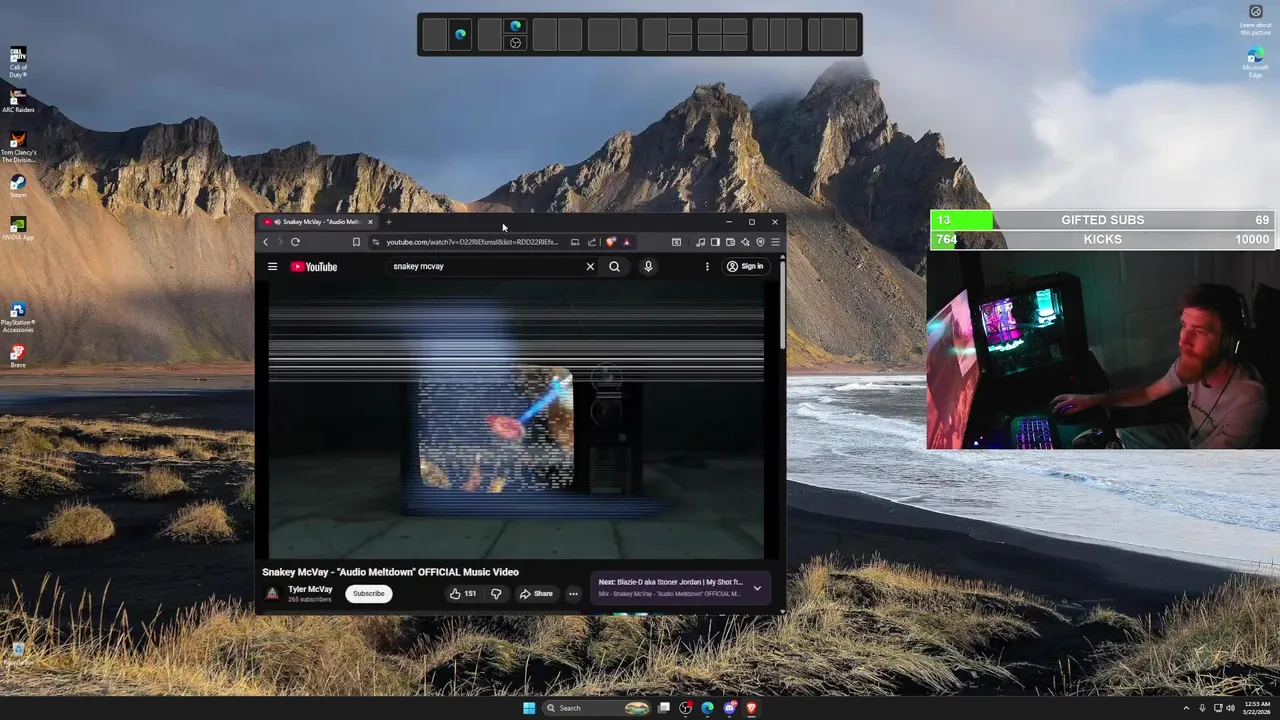The image size is (1280, 720).
Task: Click the YouTube logo
Action: [314, 267]
